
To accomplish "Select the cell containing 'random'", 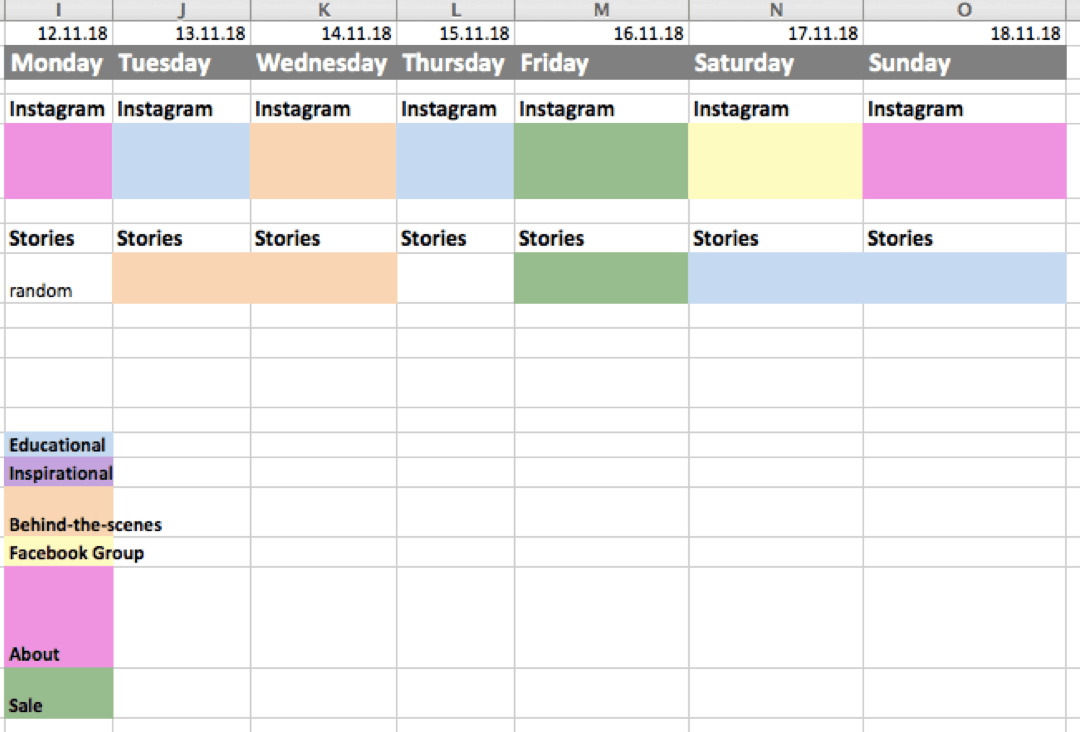I will click(59, 278).
